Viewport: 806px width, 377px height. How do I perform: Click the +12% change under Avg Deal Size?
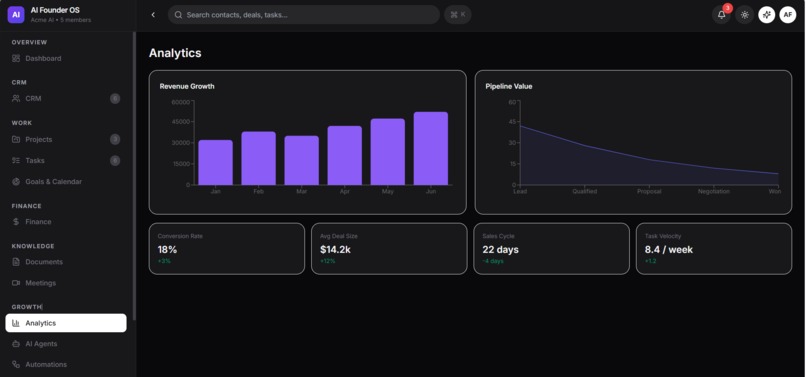(x=327, y=261)
